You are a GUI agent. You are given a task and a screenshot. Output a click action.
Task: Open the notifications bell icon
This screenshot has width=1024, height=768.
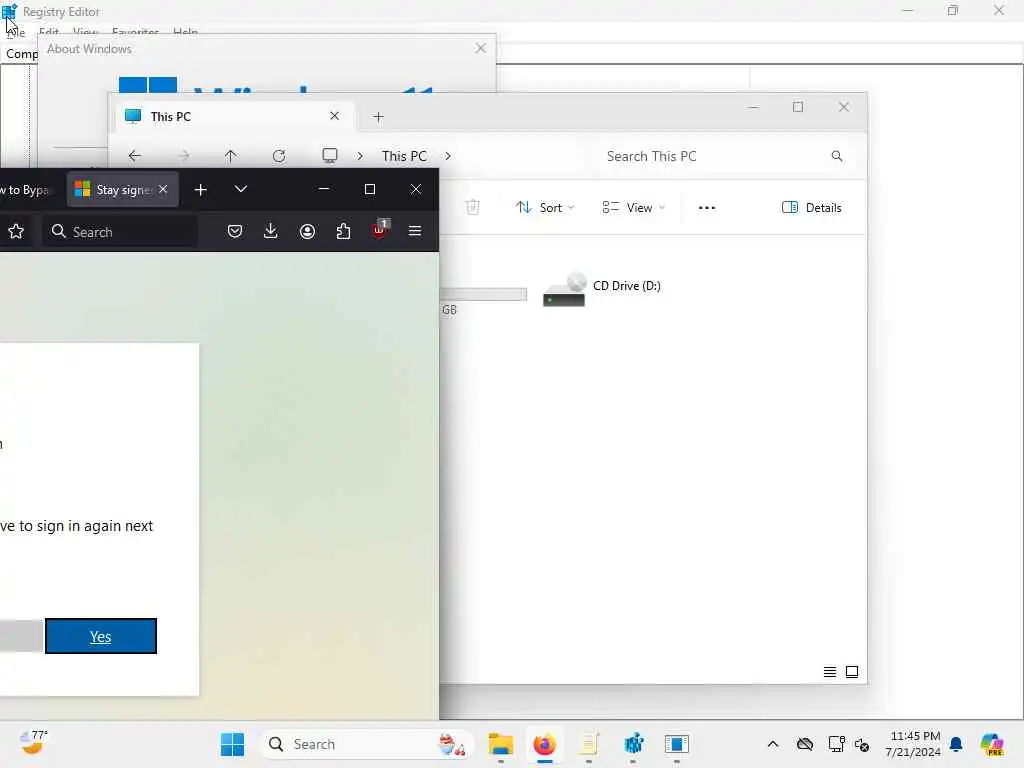click(956, 744)
